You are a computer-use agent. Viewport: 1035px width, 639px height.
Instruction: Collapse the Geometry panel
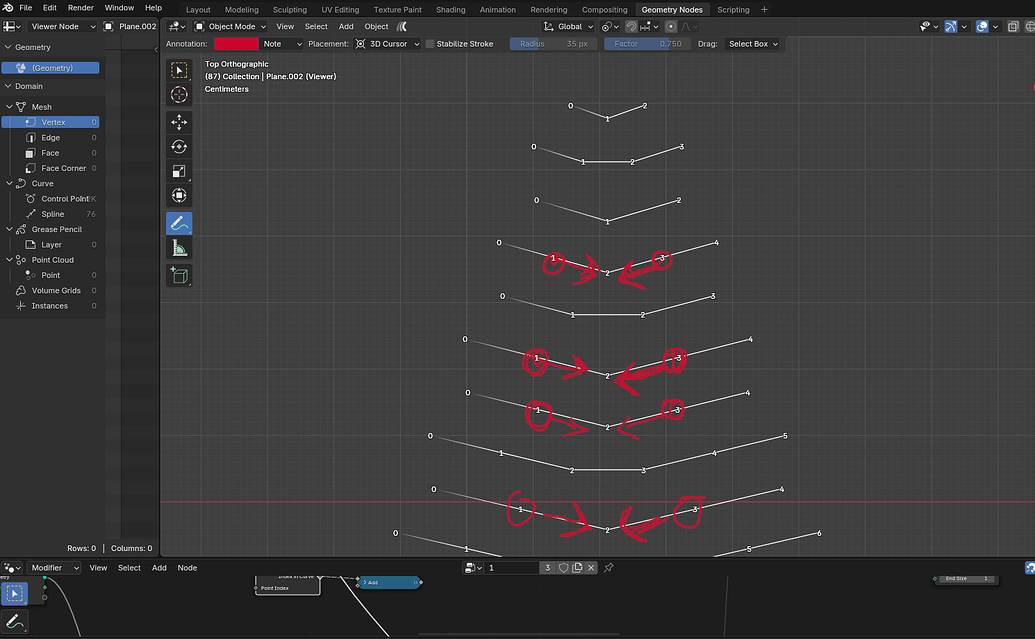tap(8, 48)
